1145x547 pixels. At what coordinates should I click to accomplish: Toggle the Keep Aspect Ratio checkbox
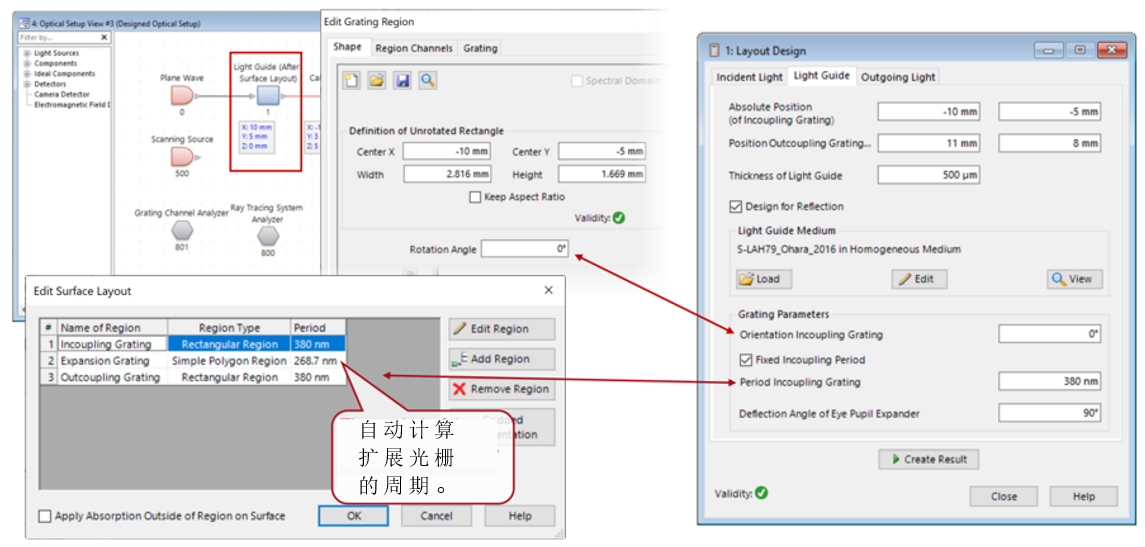[475, 196]
